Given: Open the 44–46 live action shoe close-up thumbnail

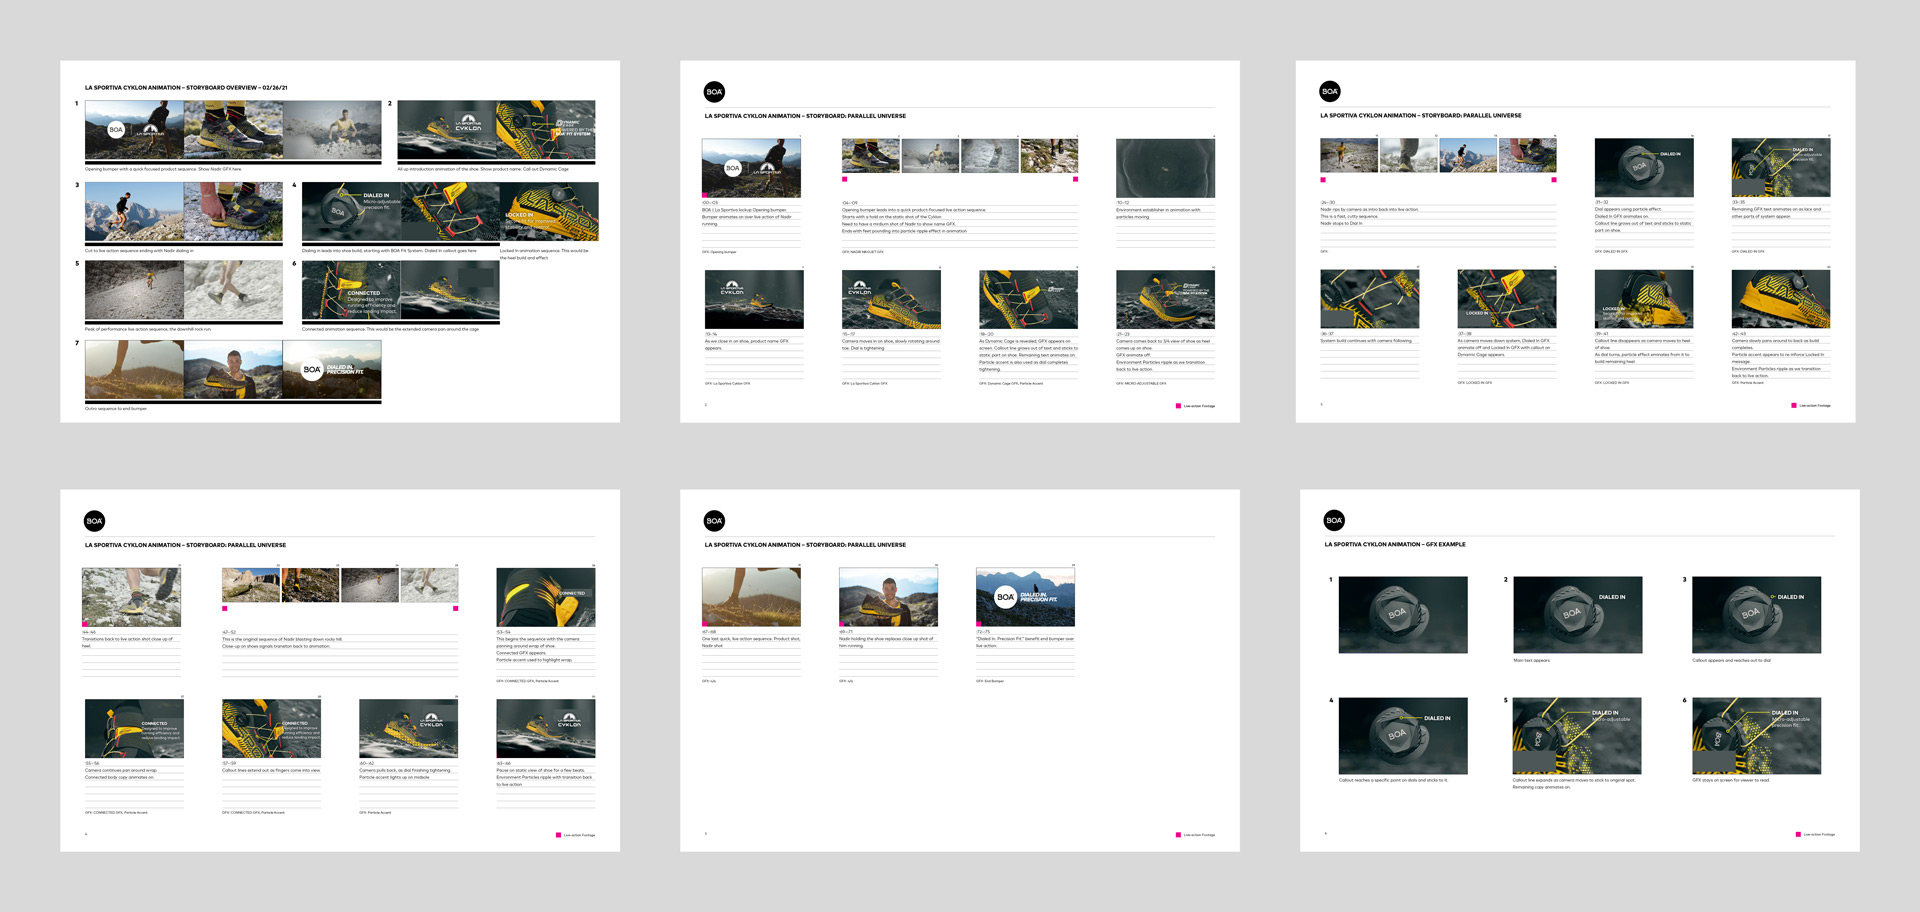Looking at the screenshot, I should pyautogui.click(x=131, y=597).
